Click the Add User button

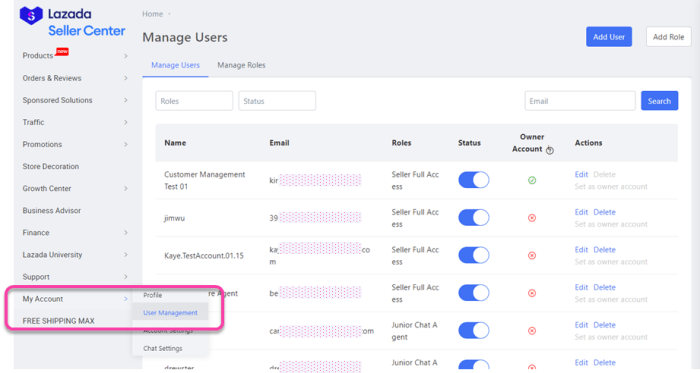pos(609,37)
